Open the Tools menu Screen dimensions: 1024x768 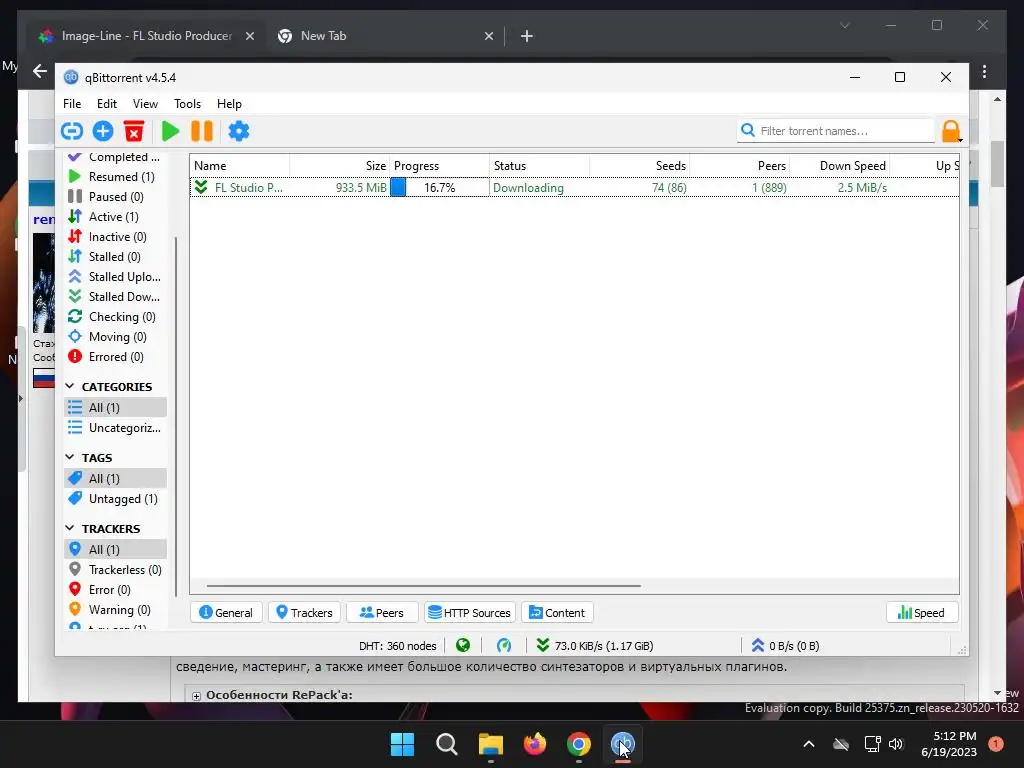[x=187, y=104]
